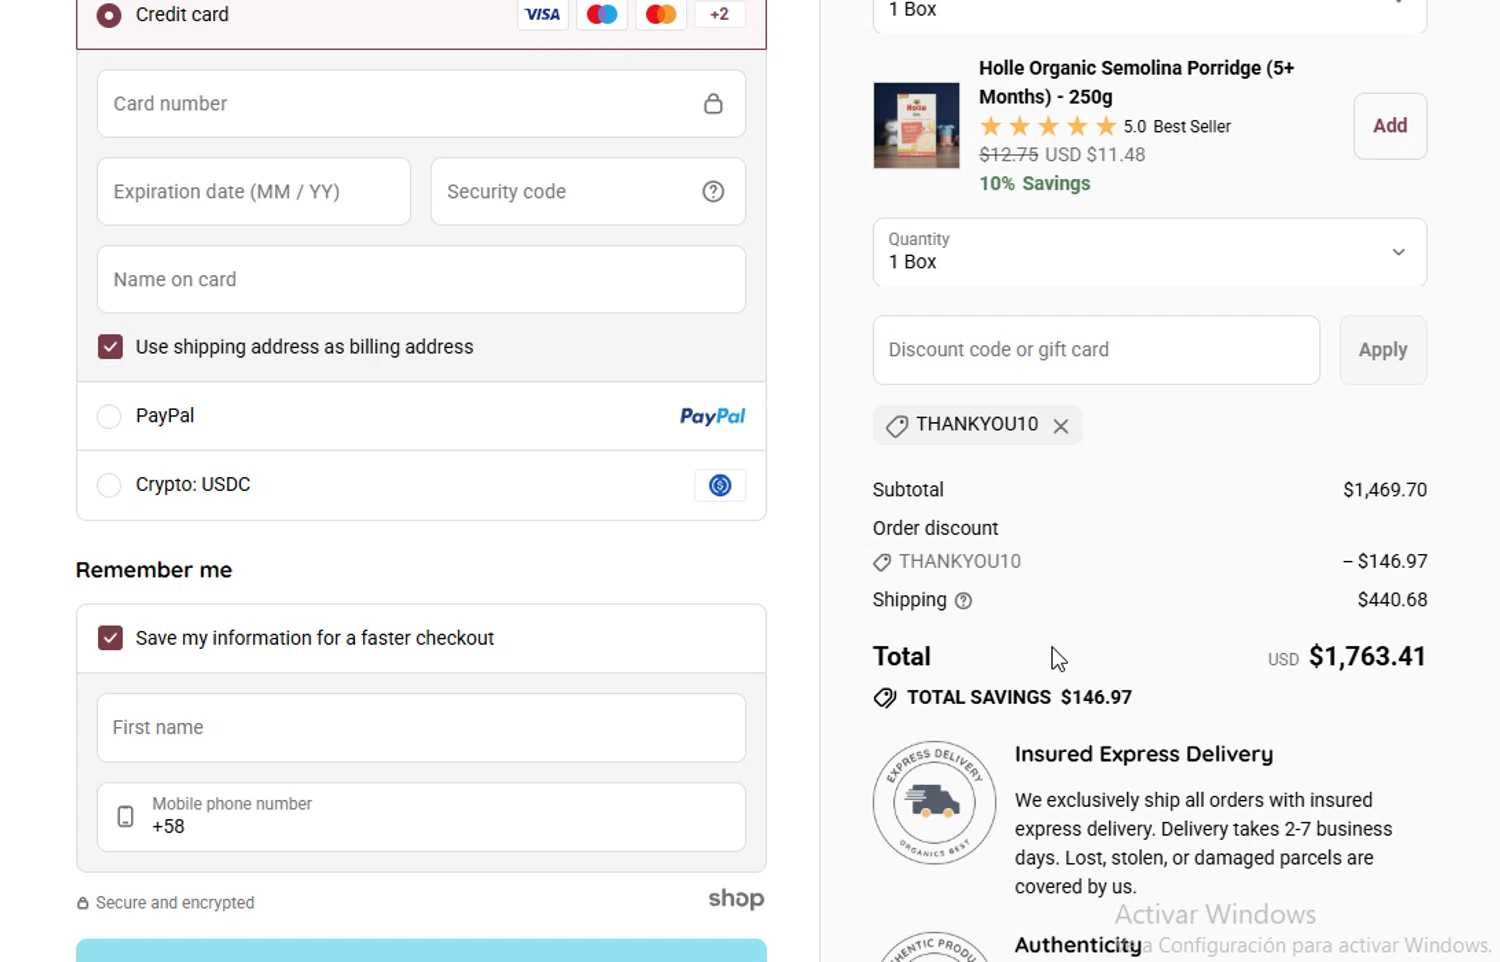
Task: Click the Secure and encrypted lock icon
Action: (83, 903)
